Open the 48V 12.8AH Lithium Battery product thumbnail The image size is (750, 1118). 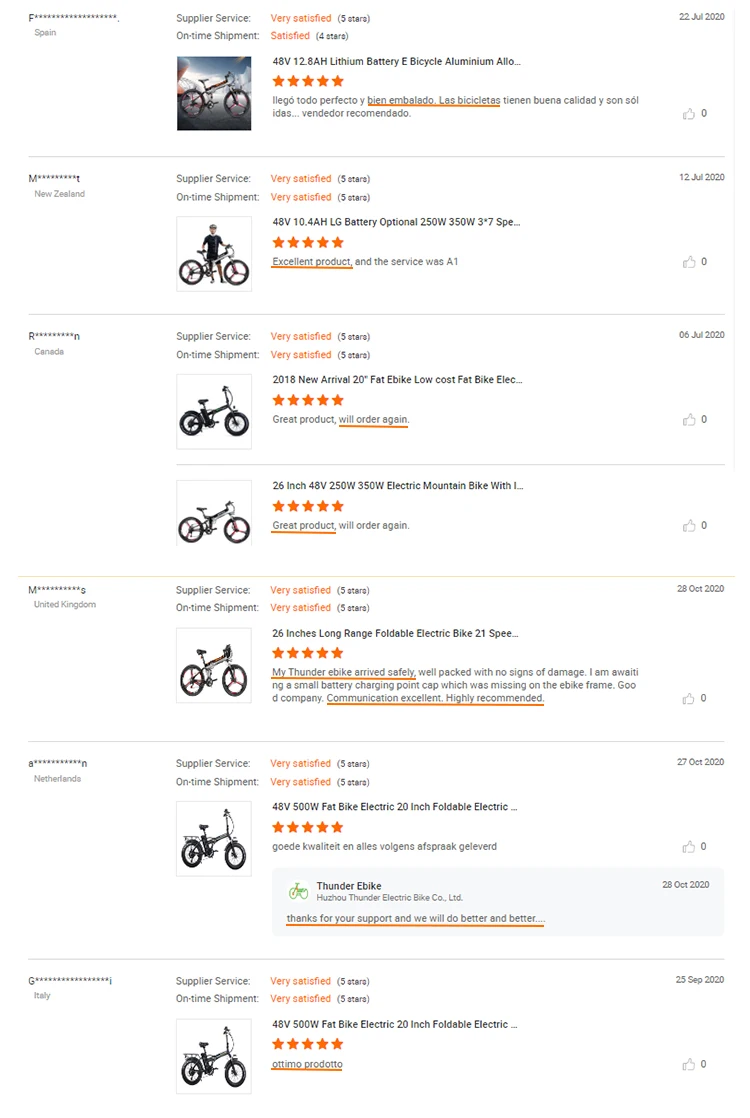pyautogui.click(x=214, y=93)
